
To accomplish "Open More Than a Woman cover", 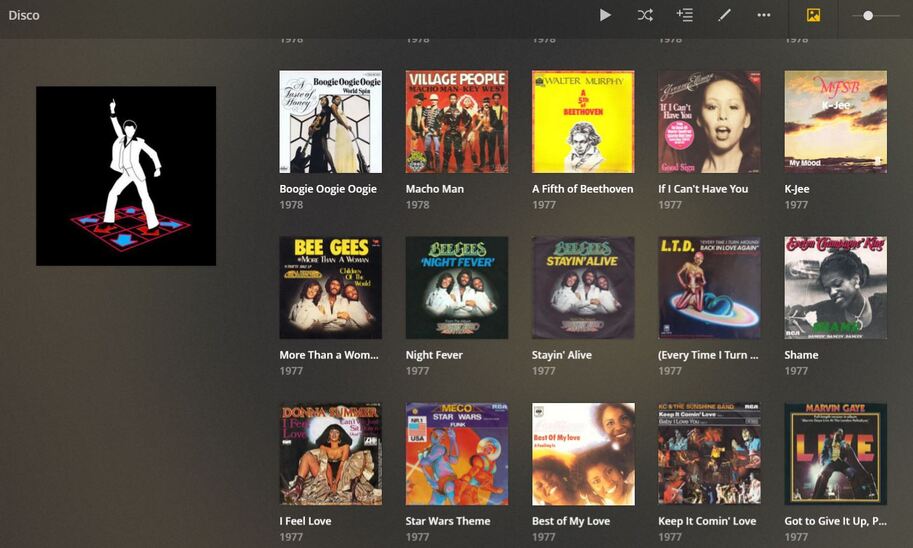I will [331, 288].
